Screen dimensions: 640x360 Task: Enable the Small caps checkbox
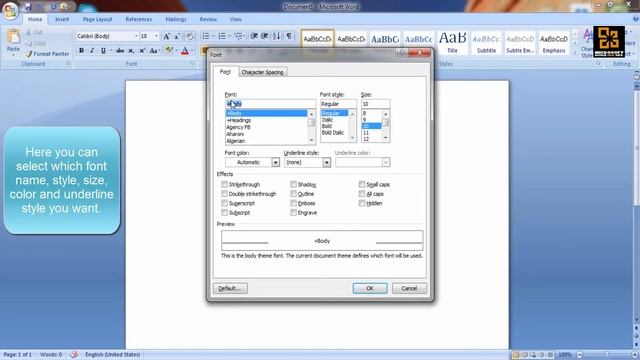click(362, 184)
